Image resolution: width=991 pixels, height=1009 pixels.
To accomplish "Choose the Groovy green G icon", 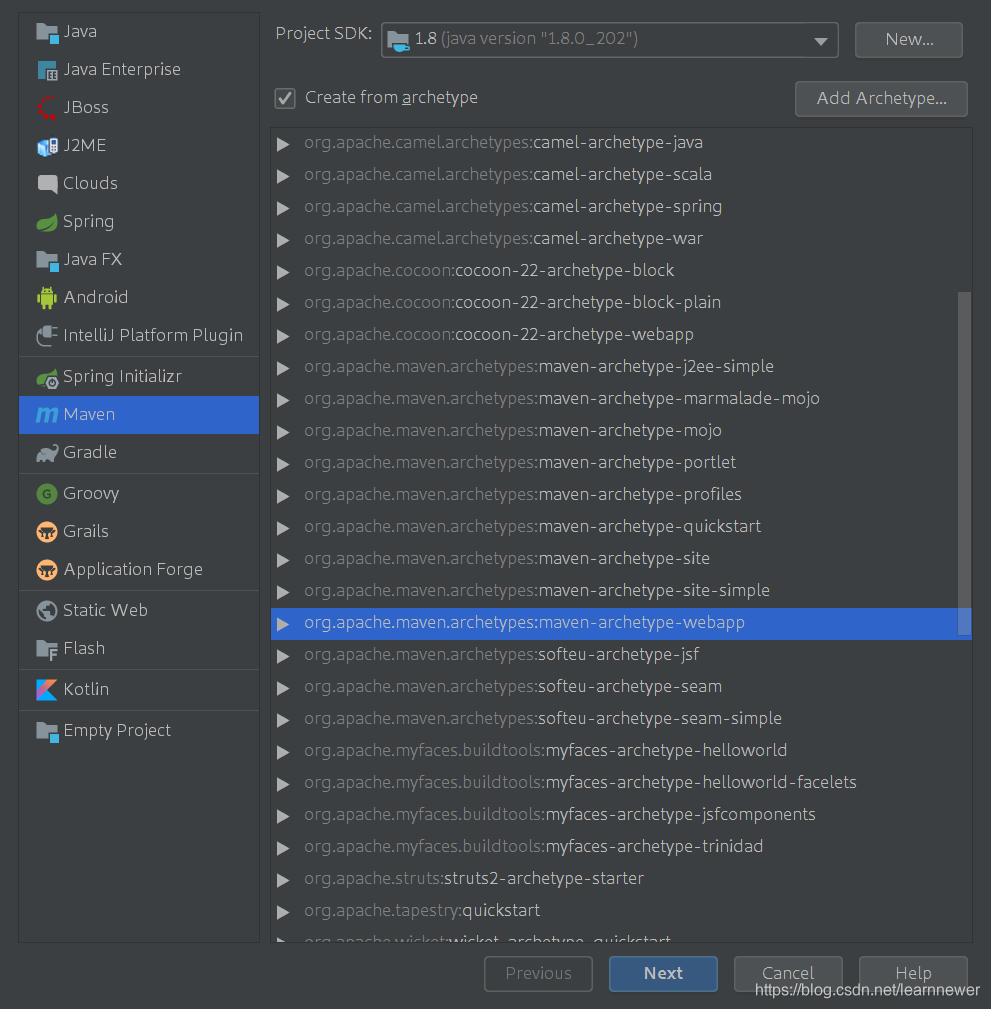I will [47, 494].
